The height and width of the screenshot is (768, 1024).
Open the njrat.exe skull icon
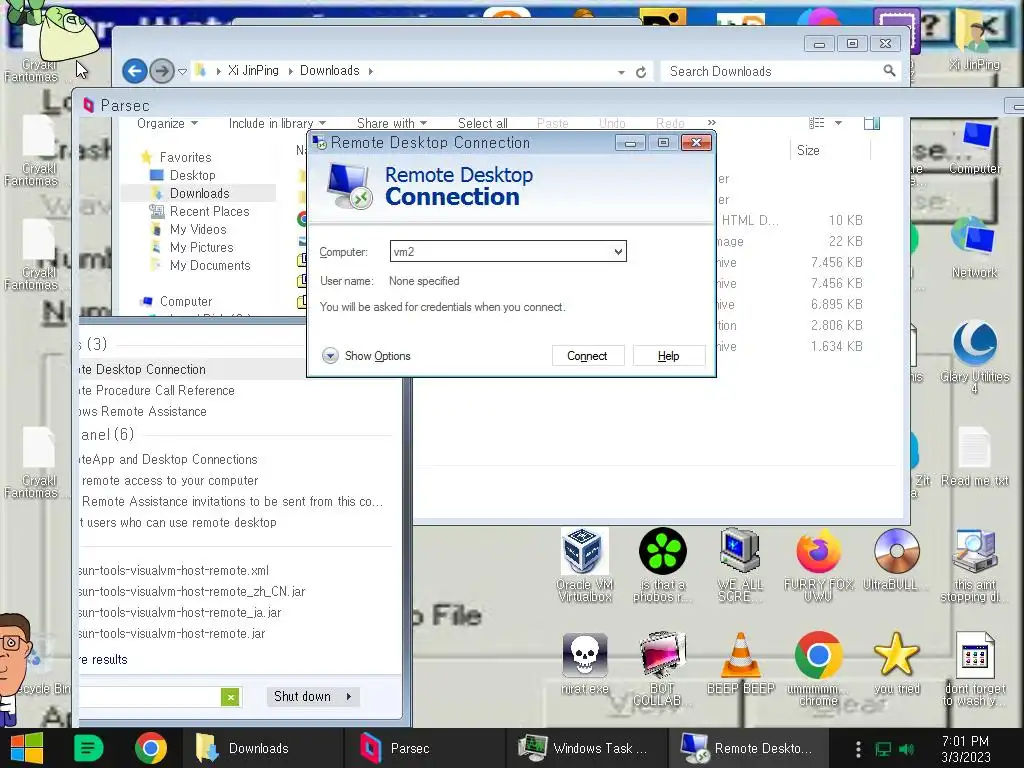click(x=584, y=663)
